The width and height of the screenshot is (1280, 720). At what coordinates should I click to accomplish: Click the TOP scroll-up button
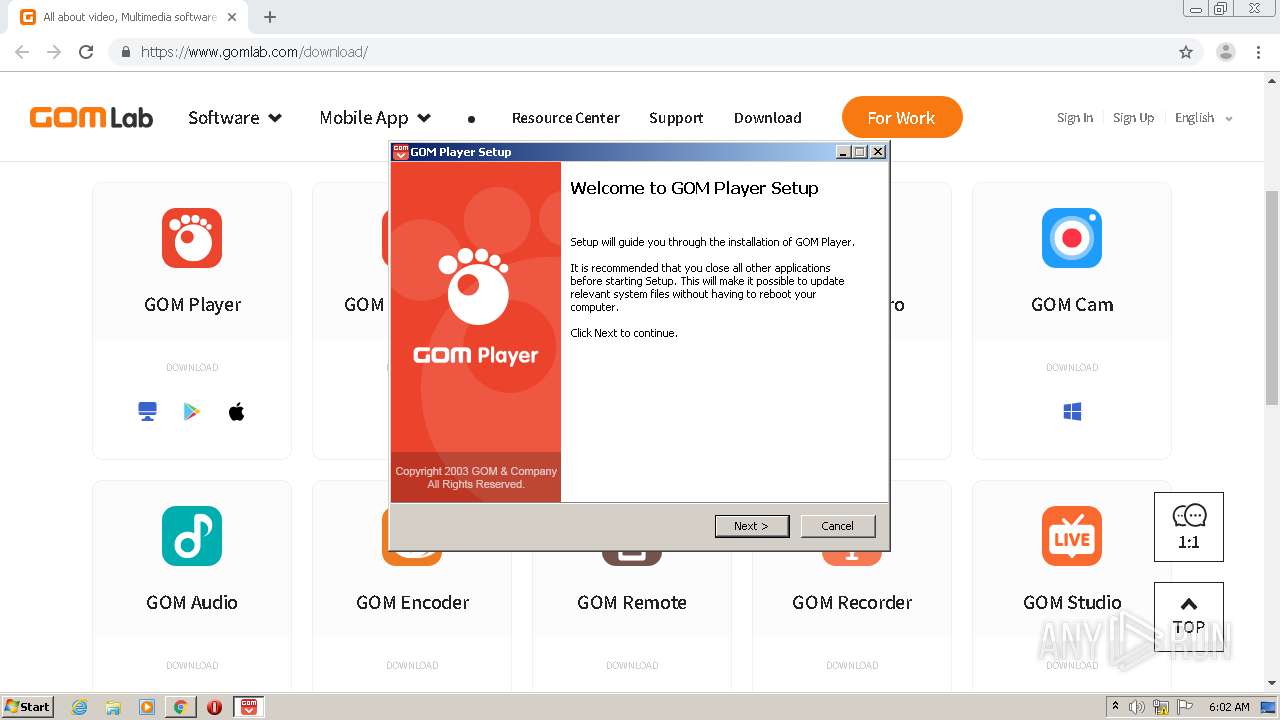pyautogui.click(x=1189, y=617)
